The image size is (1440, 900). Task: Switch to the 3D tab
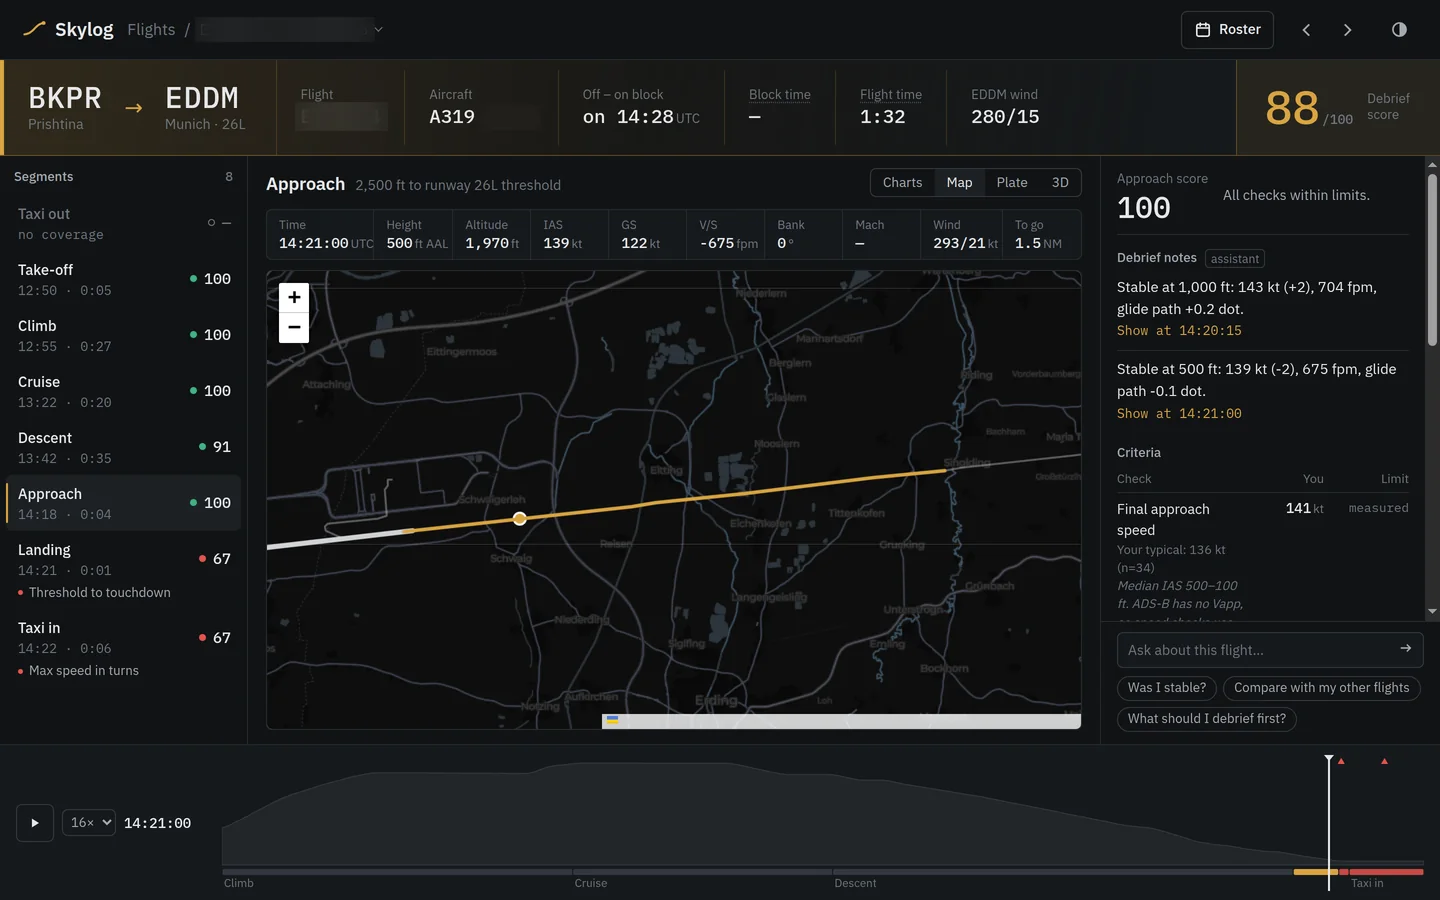[1060, 182]
